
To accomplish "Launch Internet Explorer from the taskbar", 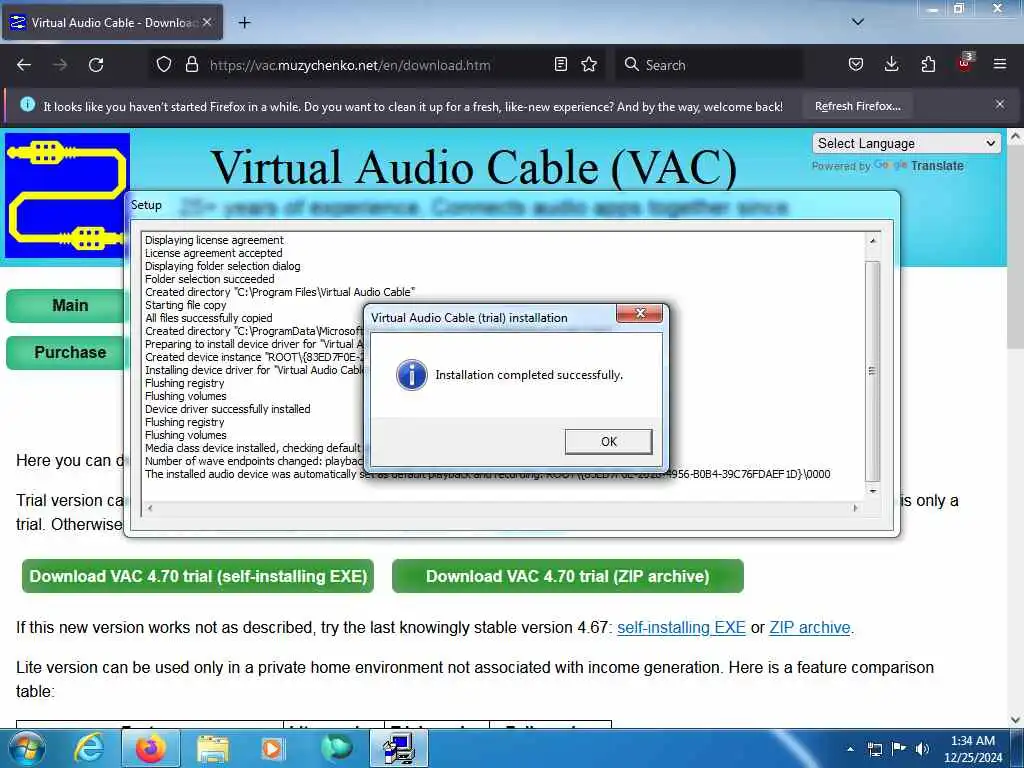I will [89, 748].
